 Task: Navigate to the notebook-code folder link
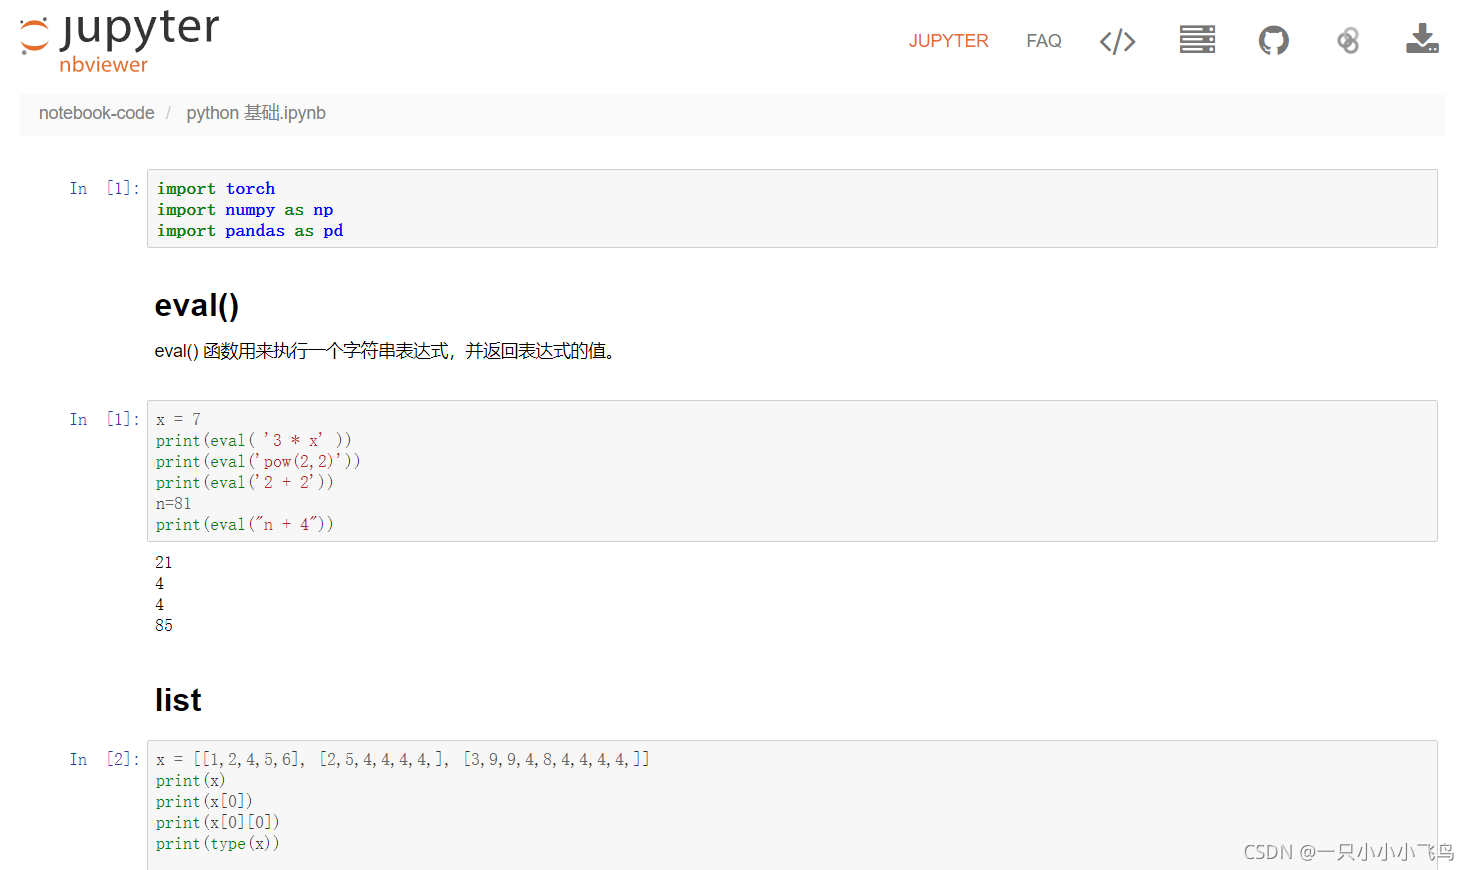point(96,113)
